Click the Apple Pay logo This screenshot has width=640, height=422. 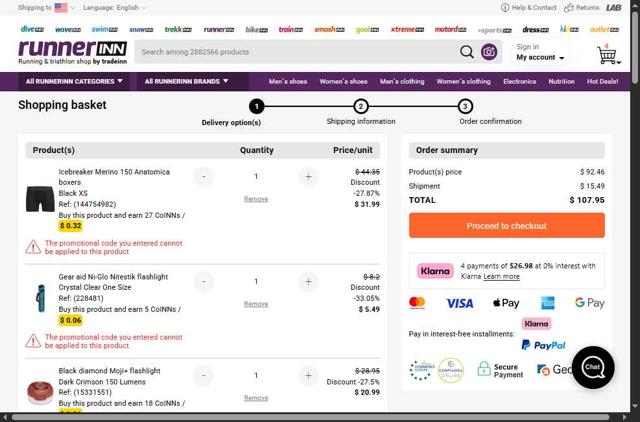[506, 303]
